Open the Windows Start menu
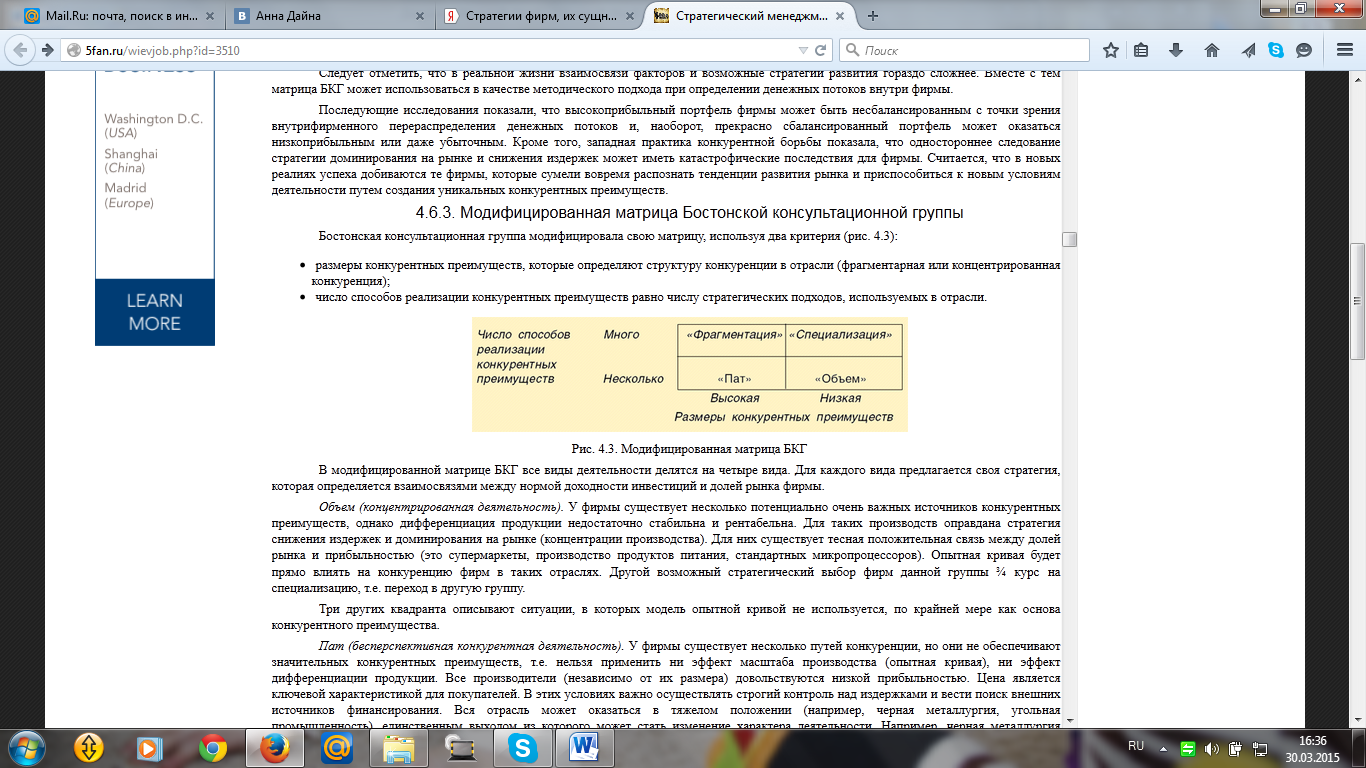 (27, 747)
